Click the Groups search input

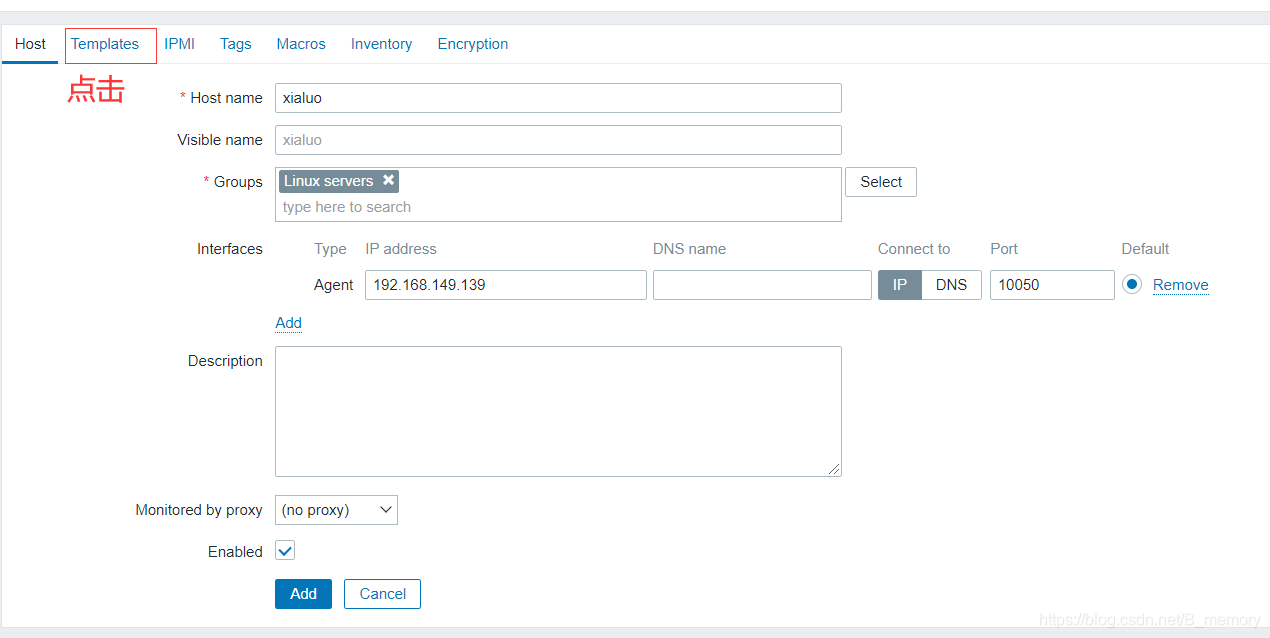558,207
